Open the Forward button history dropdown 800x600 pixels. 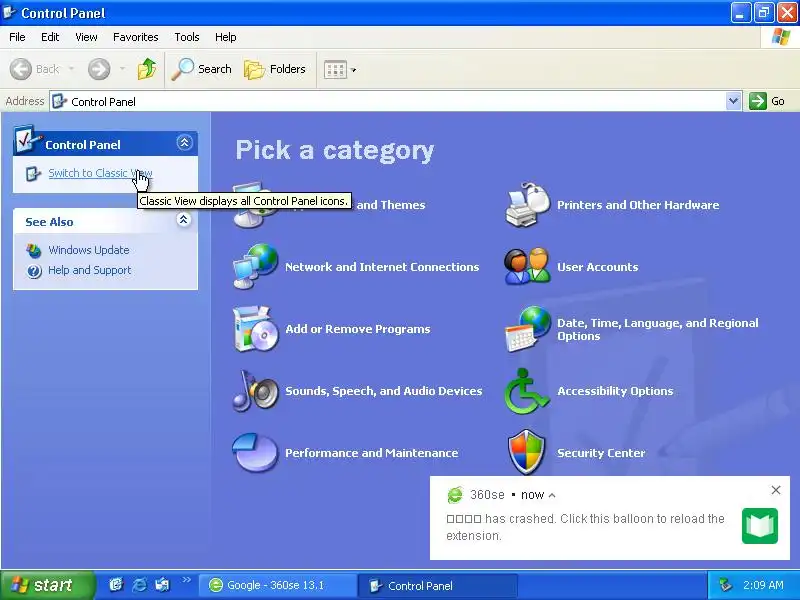tap(122, 69)
